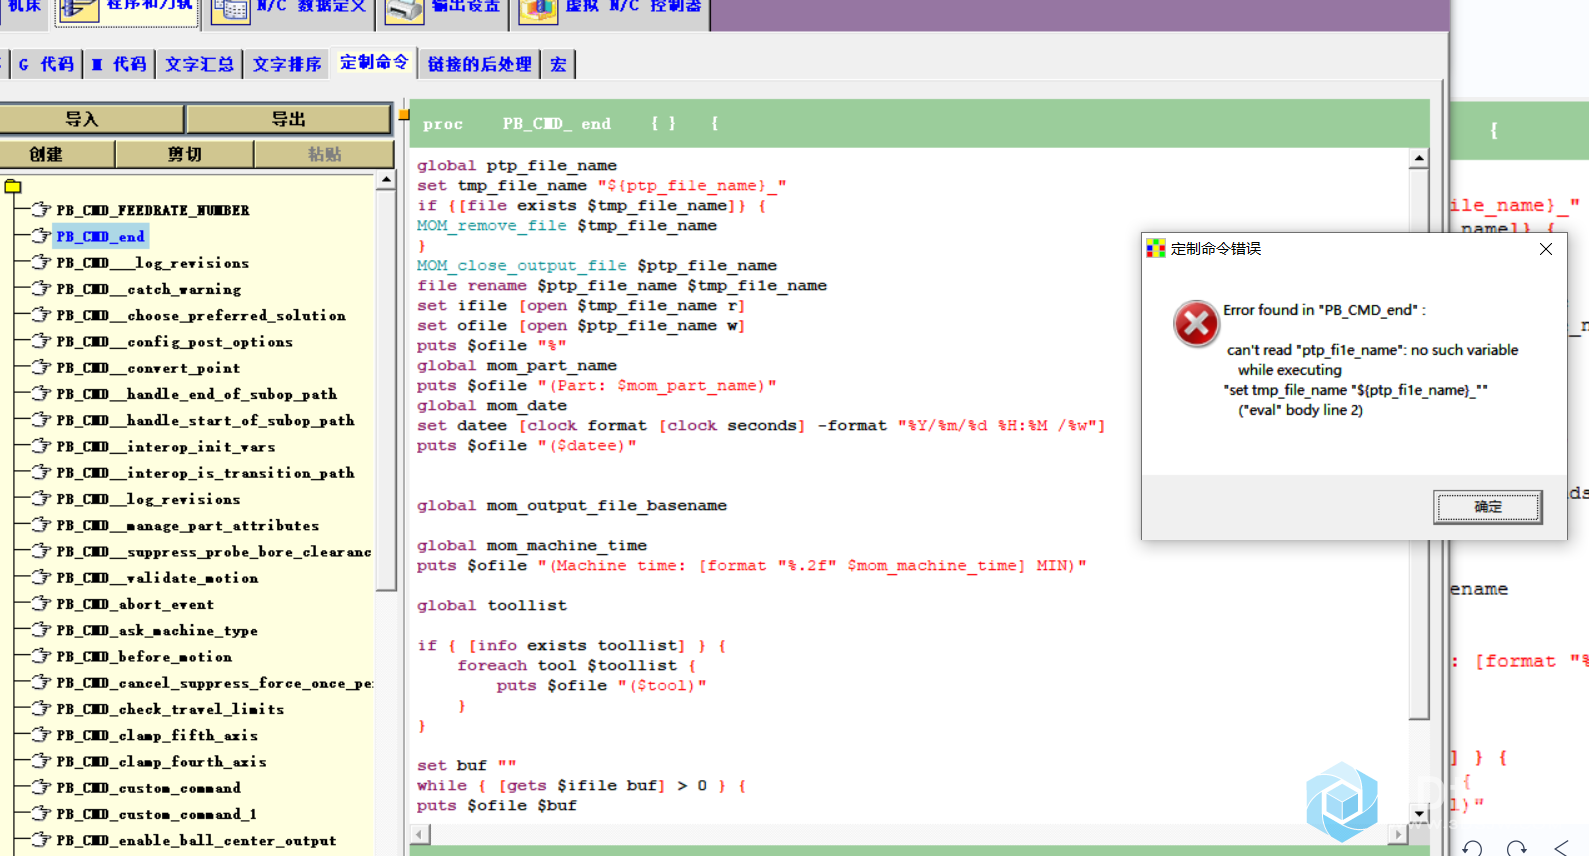
Task: Click hand icon beside PB_CMD__convert_point
Action: coord(41,367)
